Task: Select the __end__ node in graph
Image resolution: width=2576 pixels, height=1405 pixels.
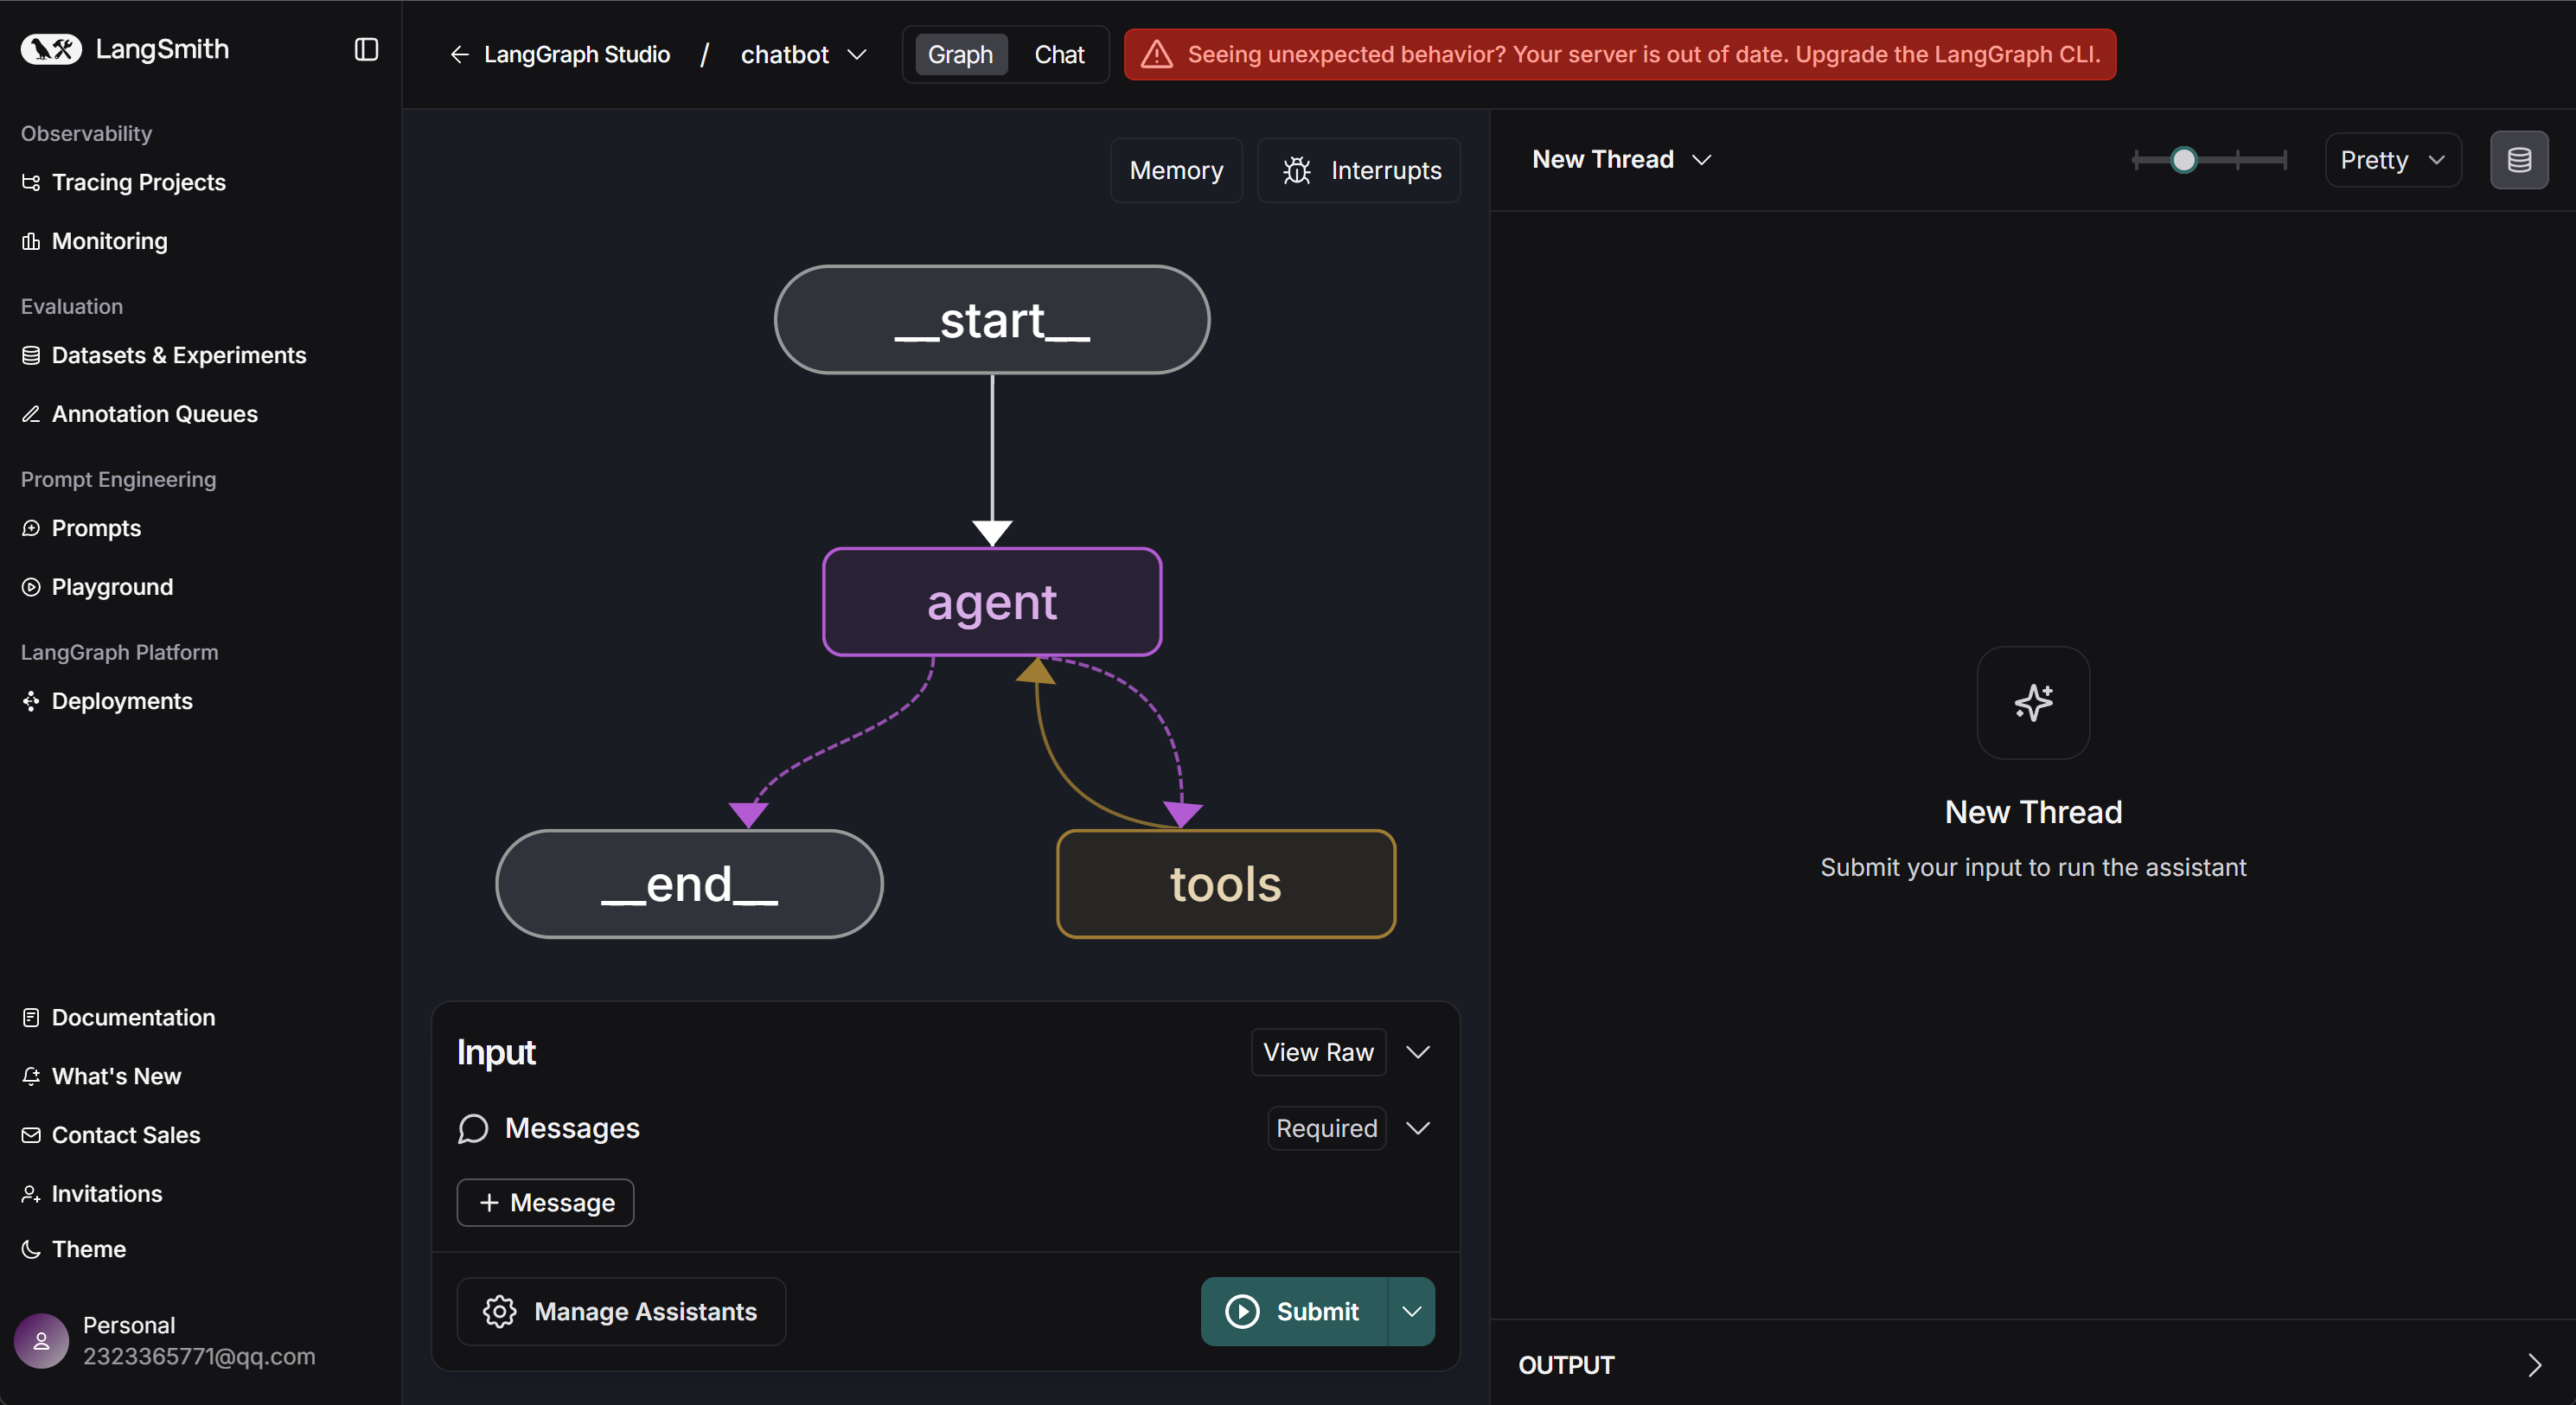Action: pos(690,884)
